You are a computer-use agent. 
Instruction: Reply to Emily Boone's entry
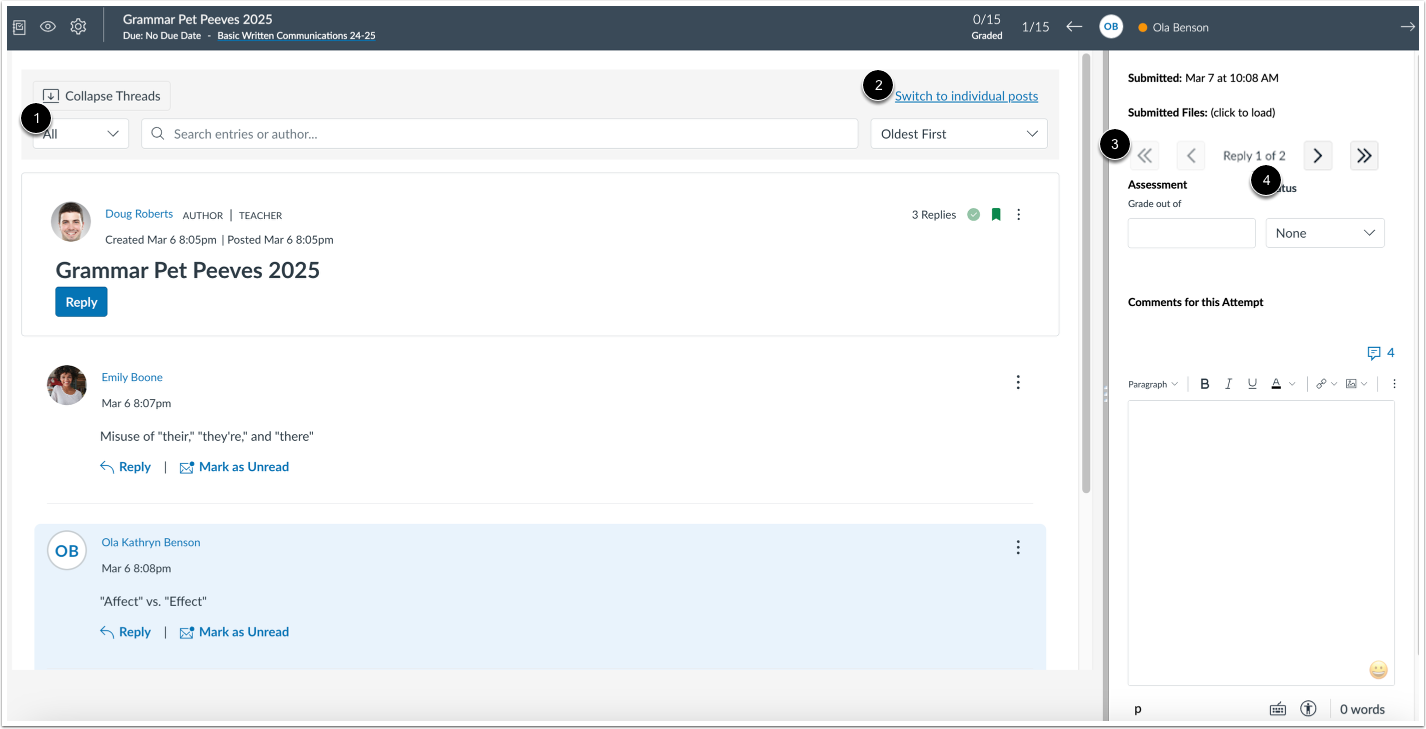pyautogui.click(x=125, y=467)
